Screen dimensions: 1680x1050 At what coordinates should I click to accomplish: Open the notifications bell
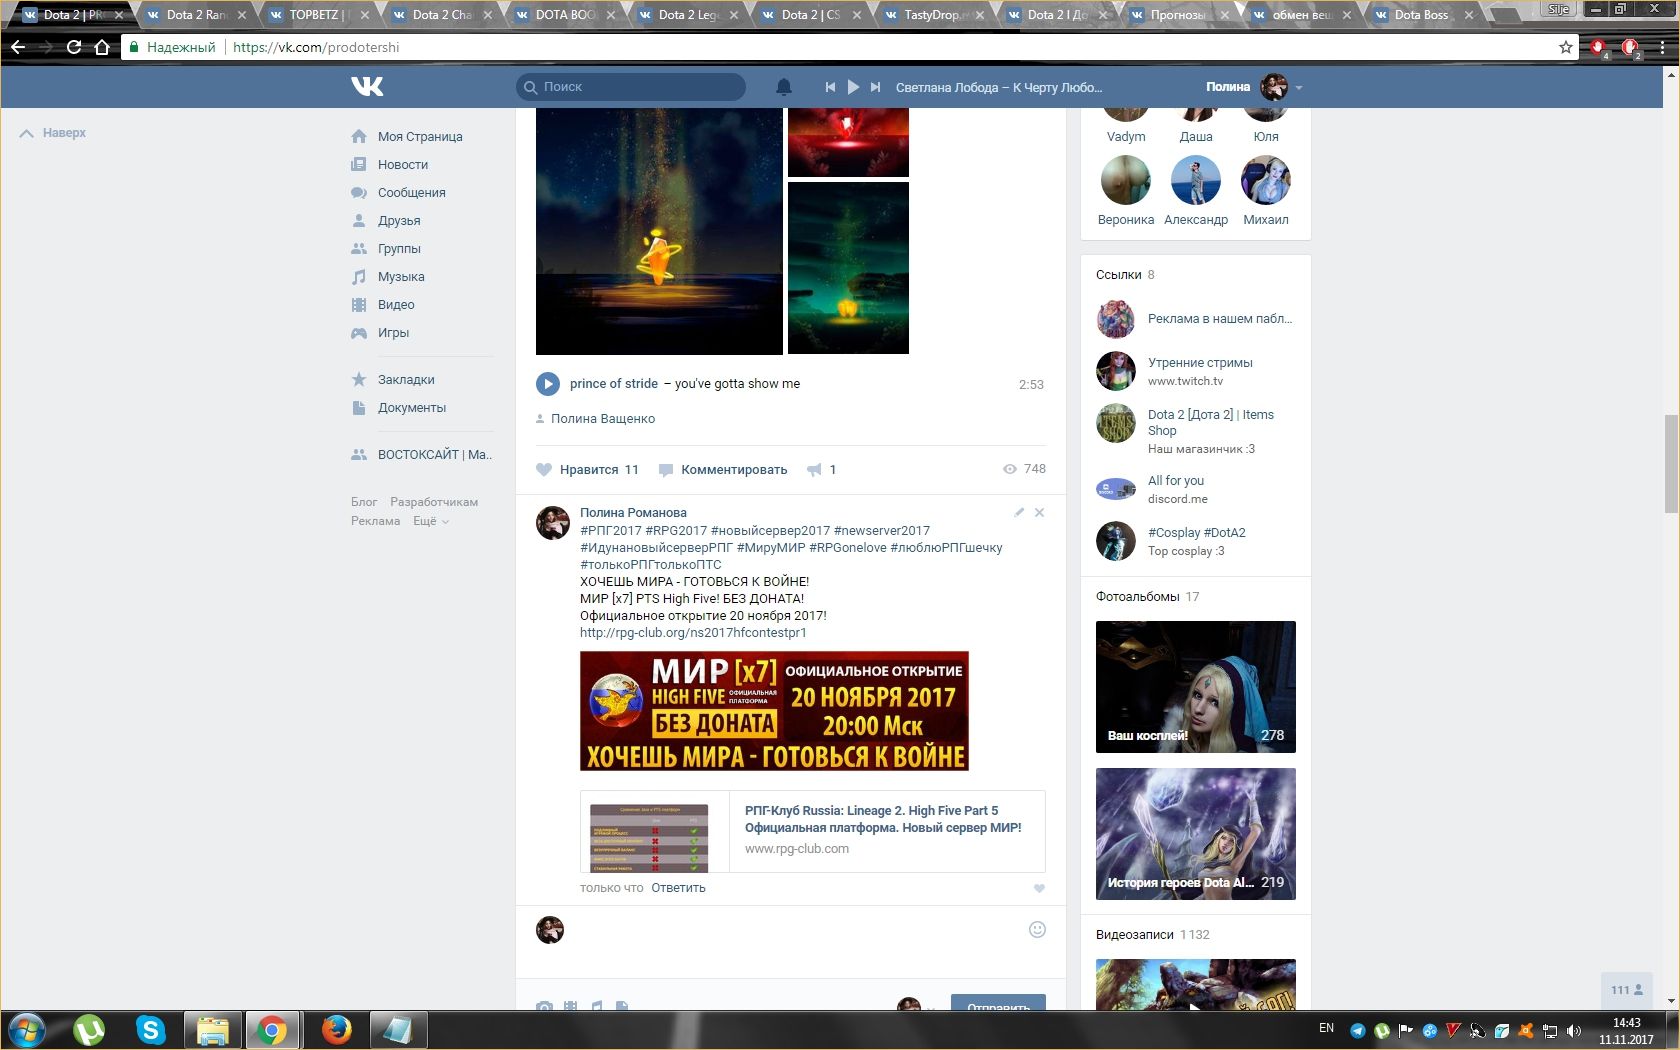tap(784, 87)
